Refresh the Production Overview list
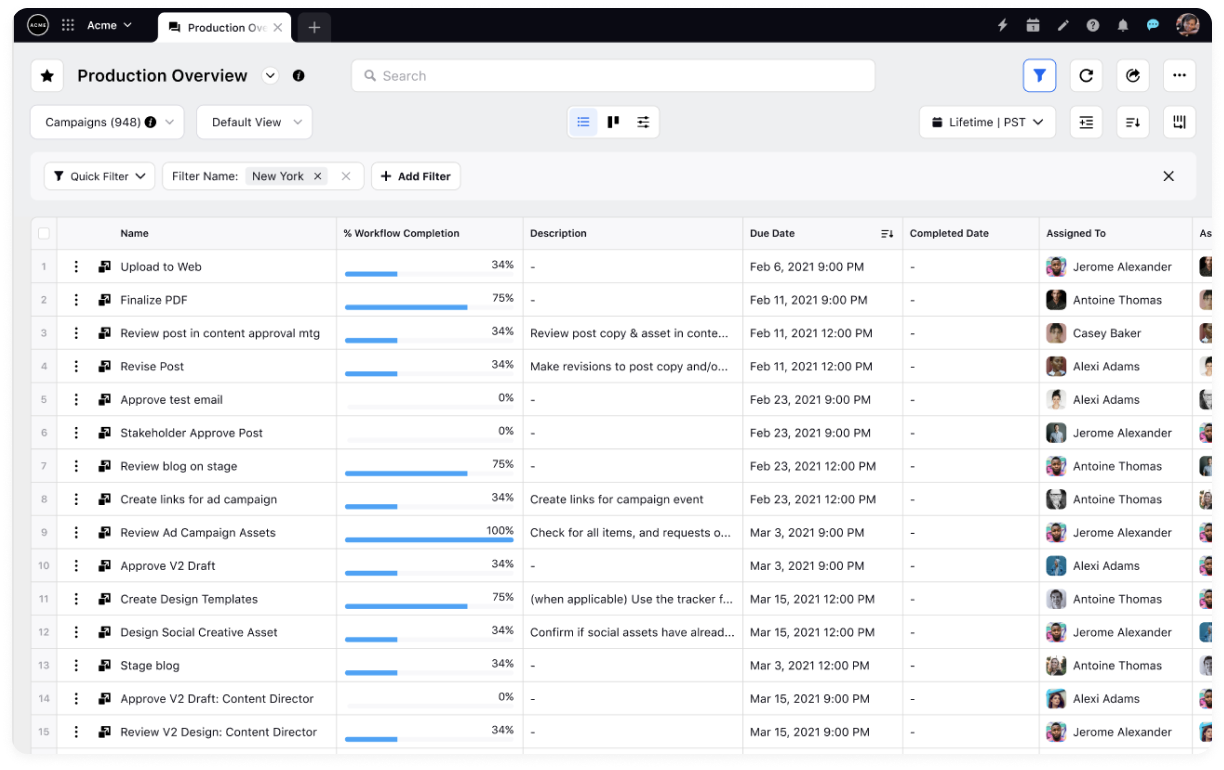Image resolution: width=1224 pixels, height=770 pixels. point(1086,75)
